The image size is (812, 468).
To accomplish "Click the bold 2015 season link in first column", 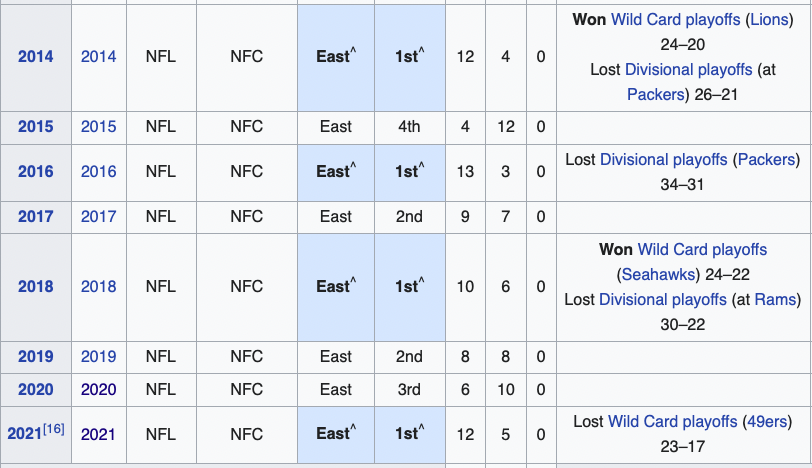I will point(36,127).
